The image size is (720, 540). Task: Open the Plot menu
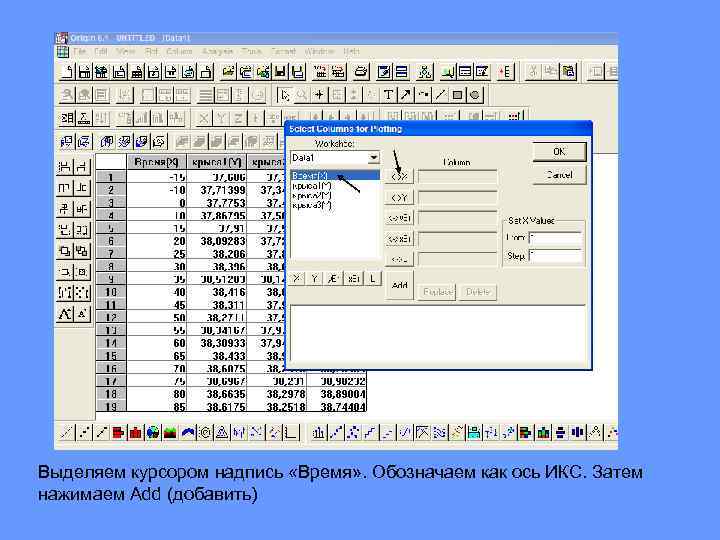(151, 51)
